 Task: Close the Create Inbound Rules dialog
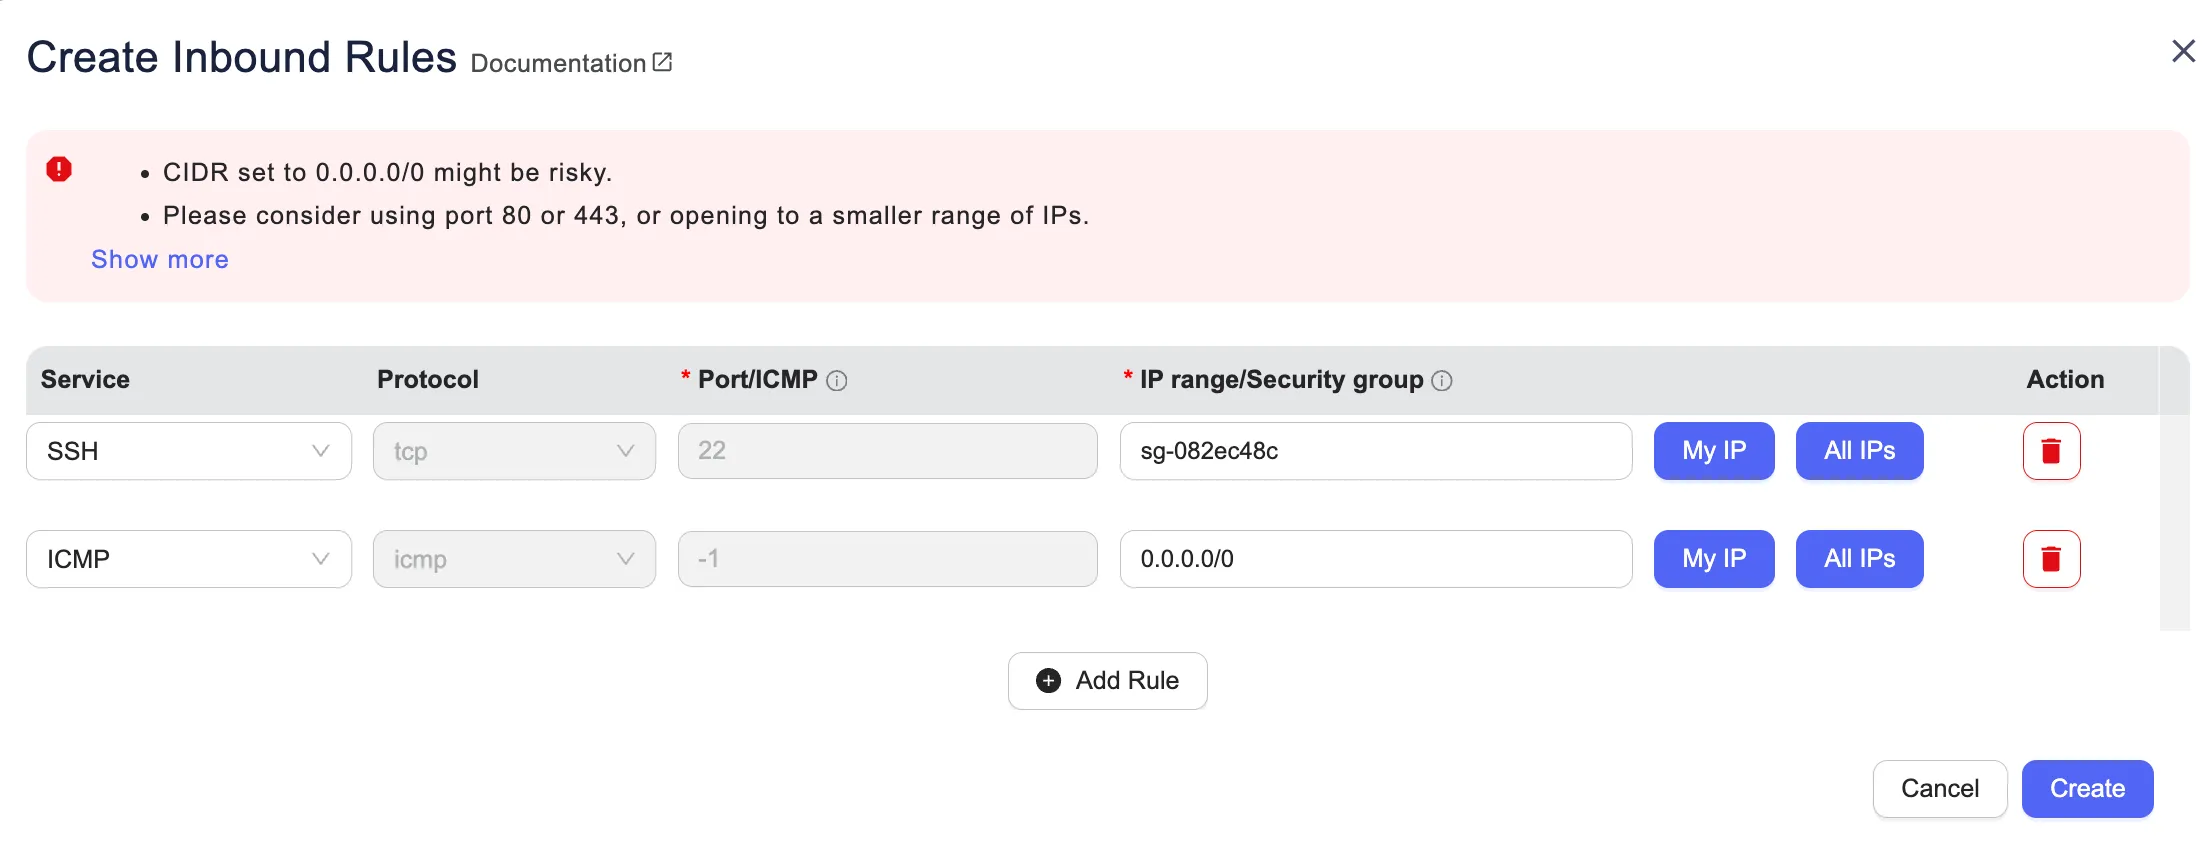click(2183, 51)
